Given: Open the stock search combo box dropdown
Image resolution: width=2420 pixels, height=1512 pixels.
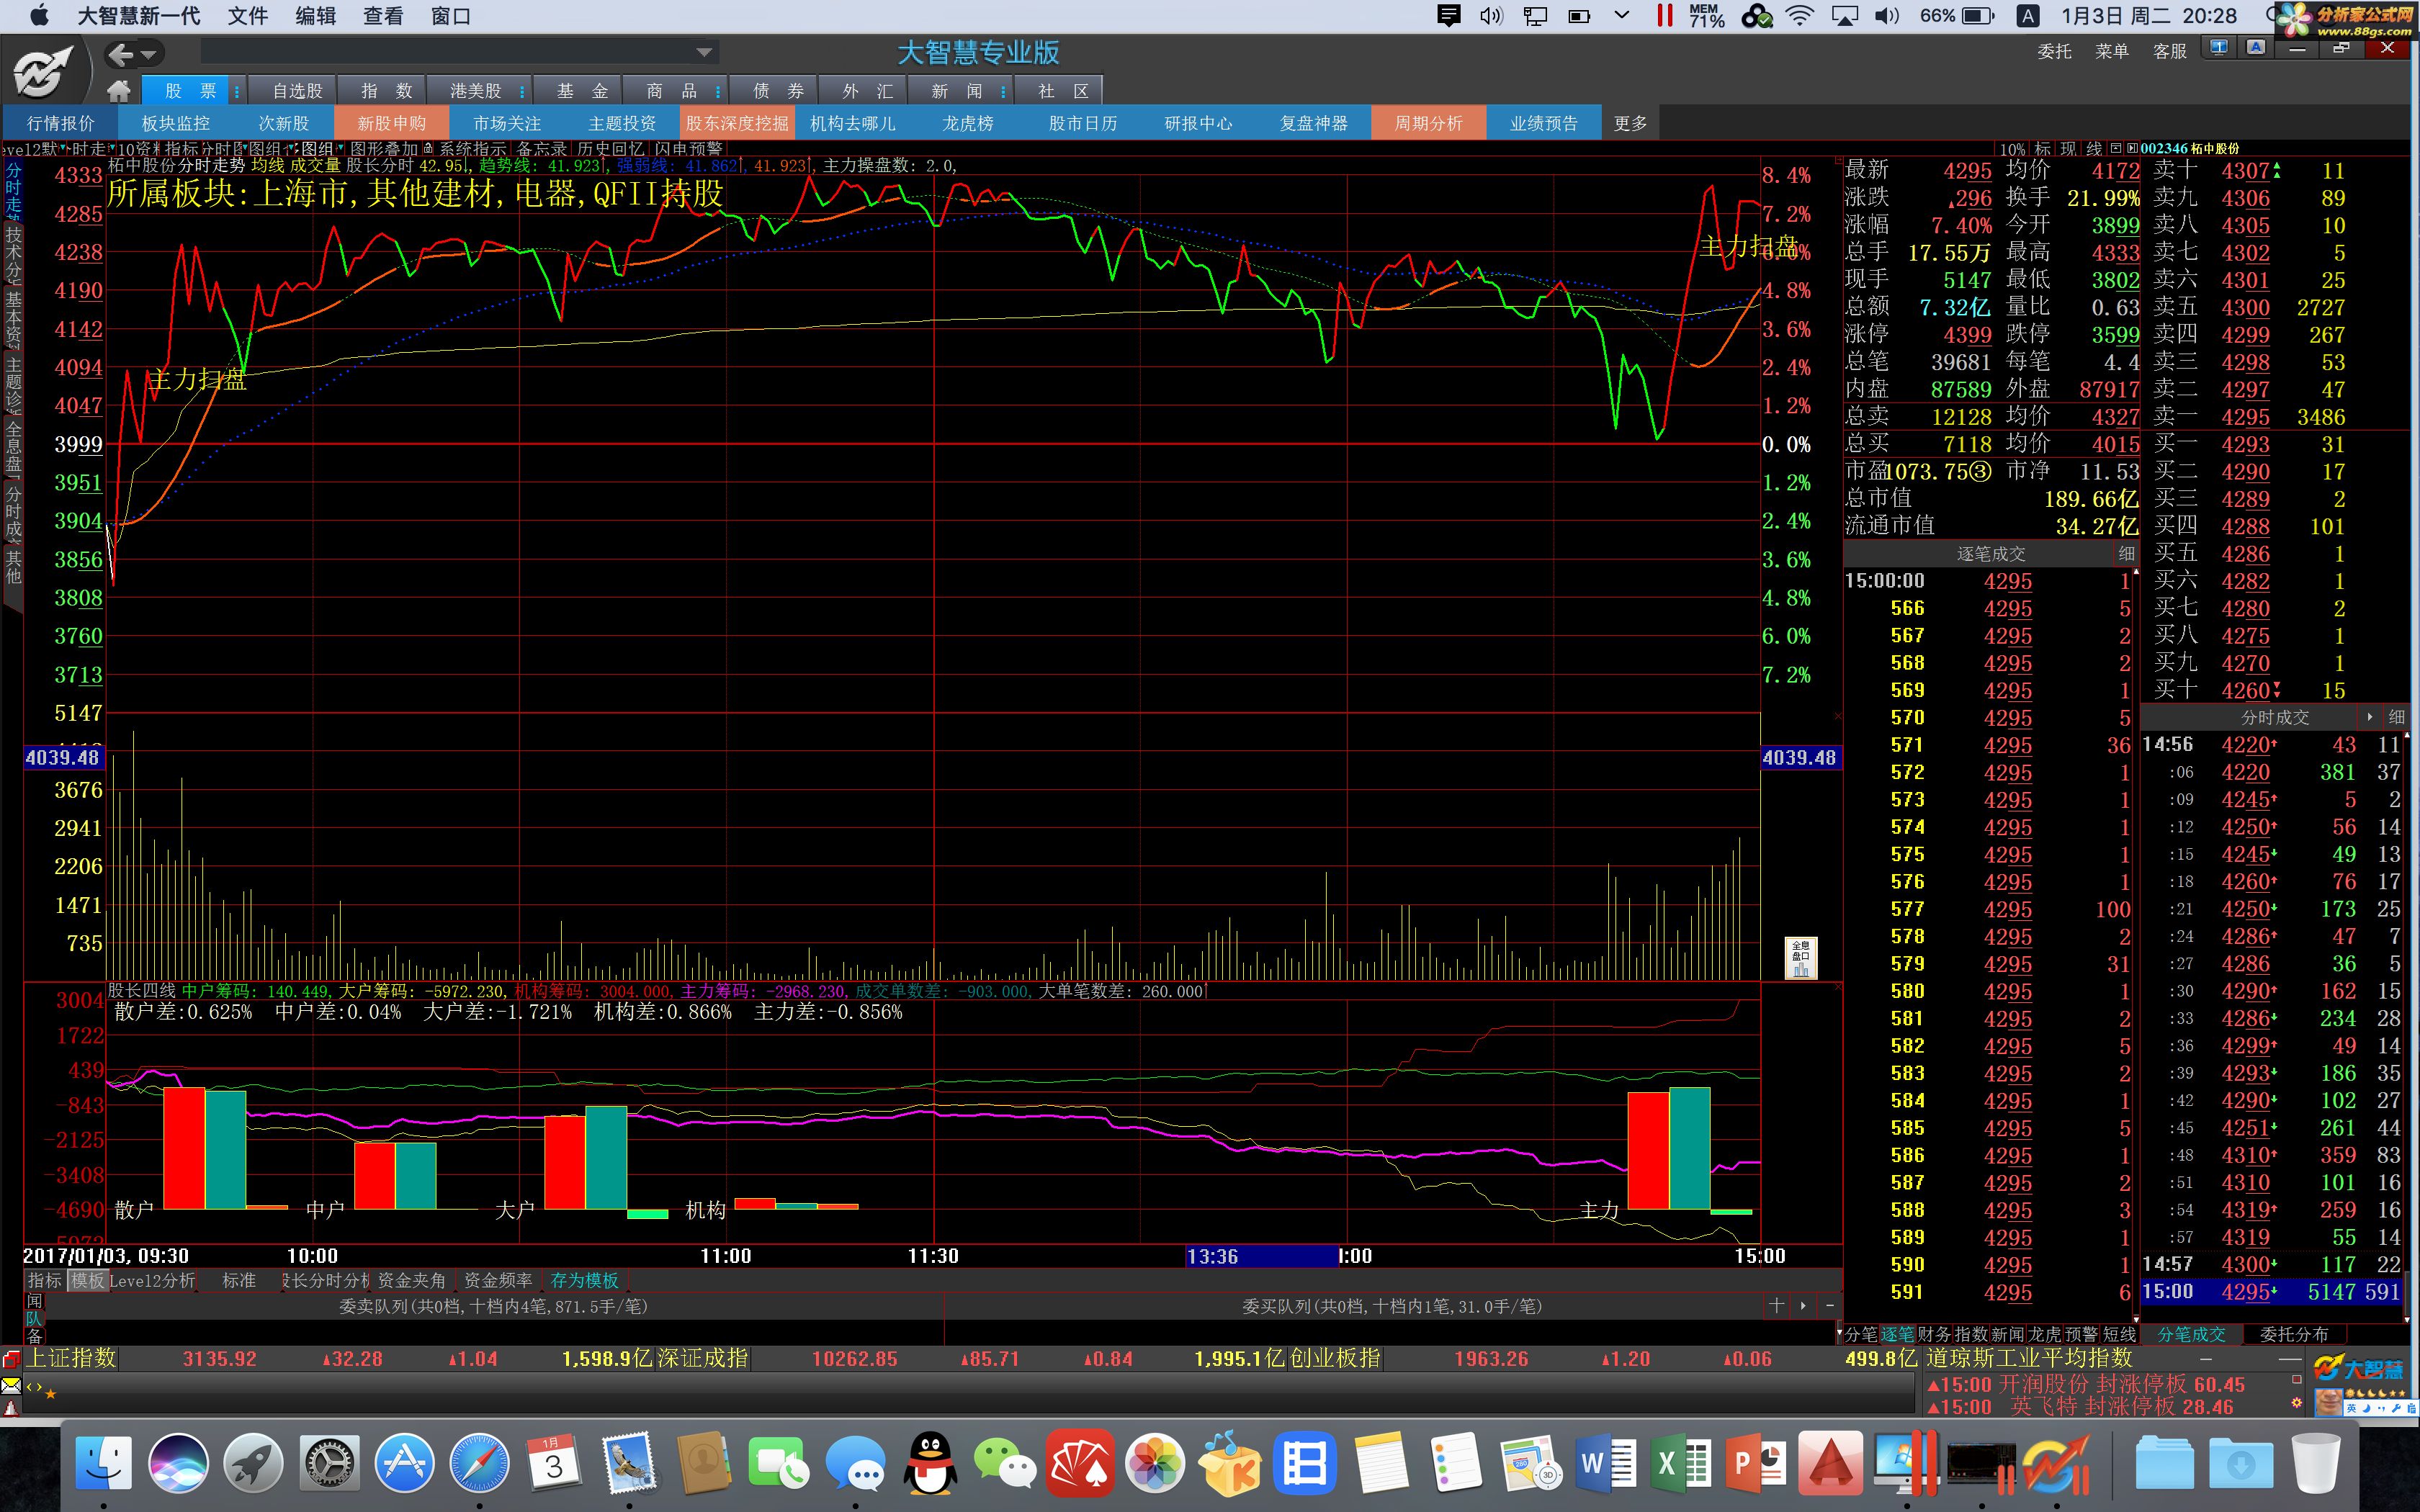Looking at the screenshot, I should click(704, 52).
